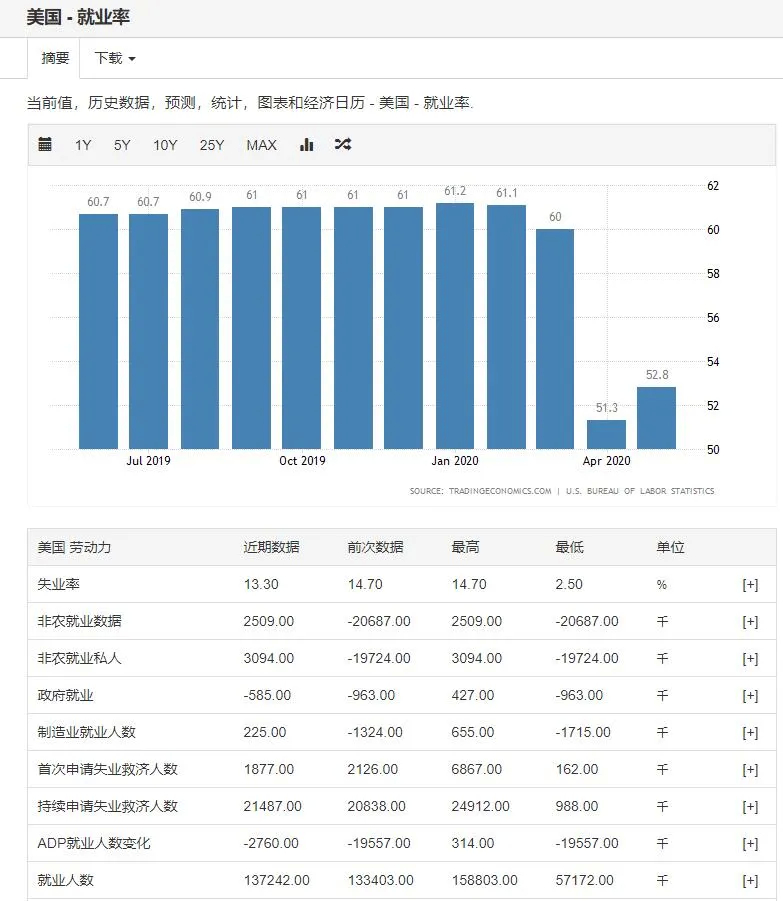Click the 21487.00 continuing claims value

point(272,806)
